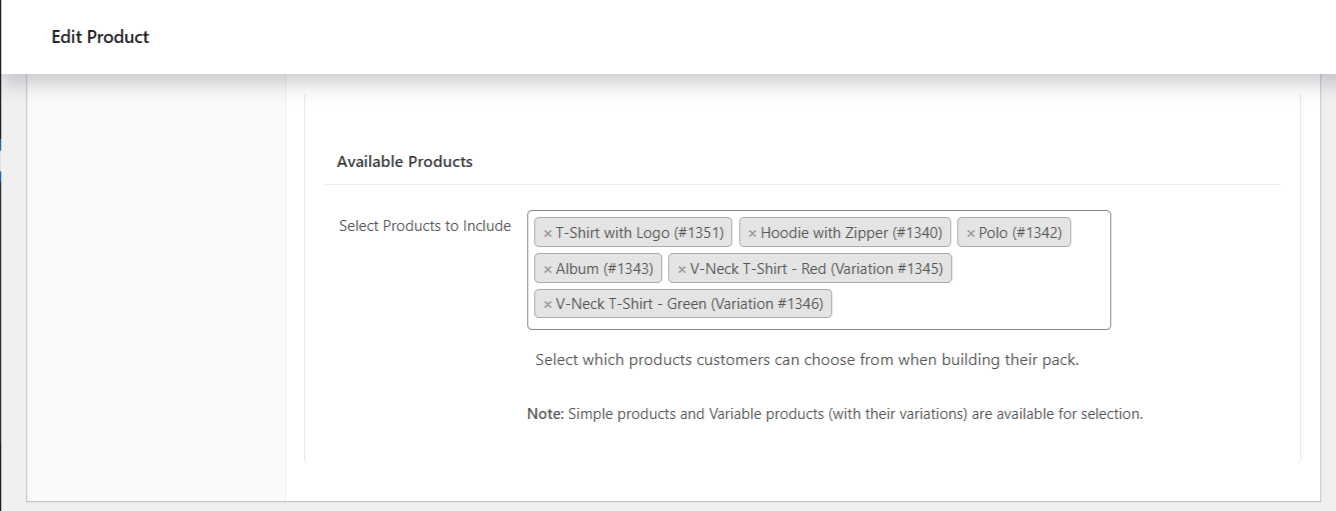
Task: Remove the T-Shirt with Logo tag
Action: tap(547, 233)
